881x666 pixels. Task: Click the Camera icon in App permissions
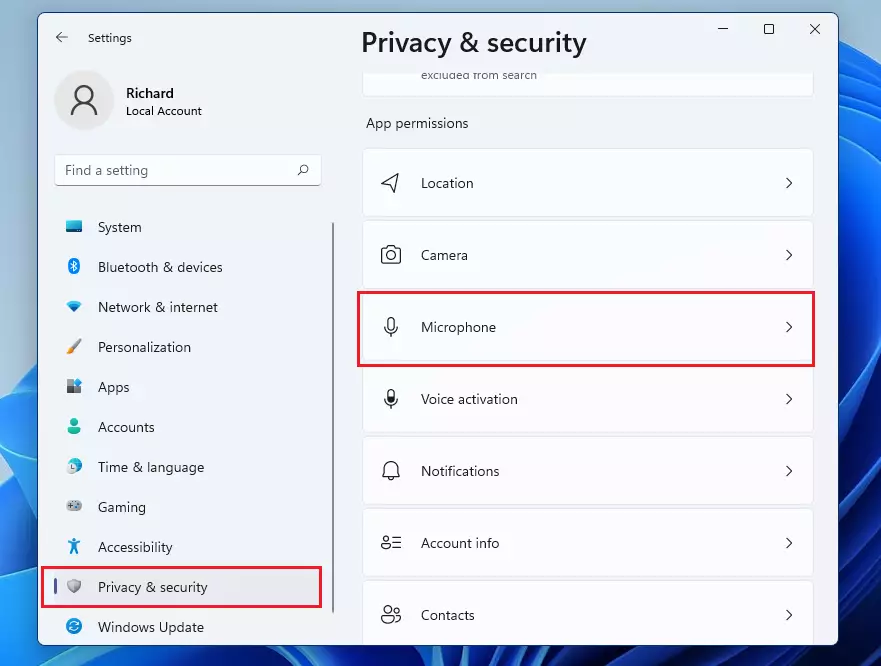pyautogui.click(x=390, y=255)
